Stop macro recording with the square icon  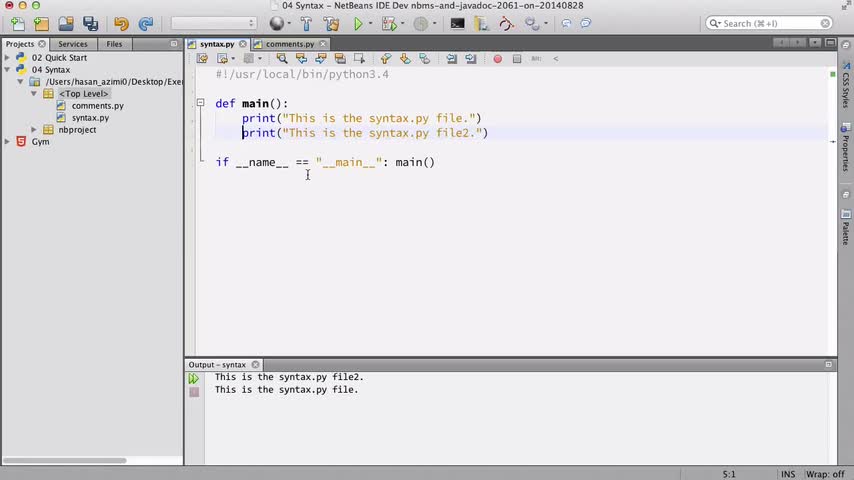pos(517,58)
